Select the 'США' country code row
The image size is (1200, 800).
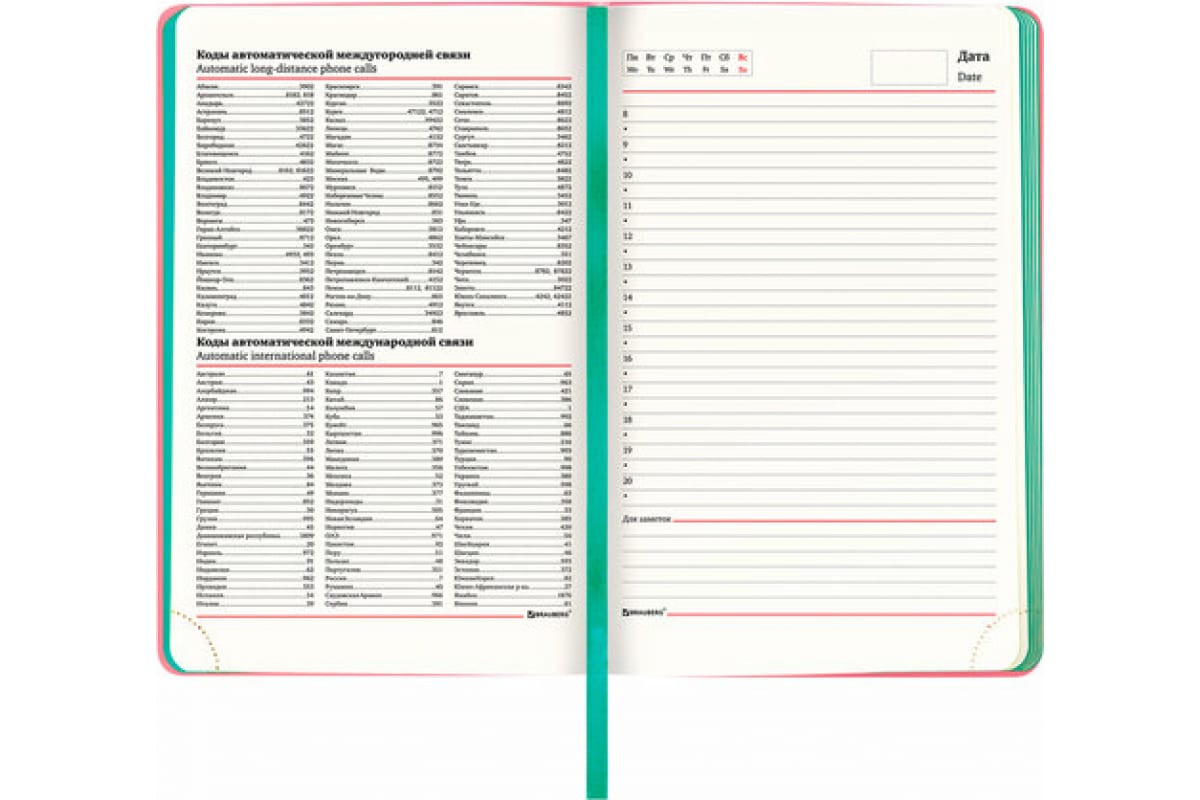(513, 408)
